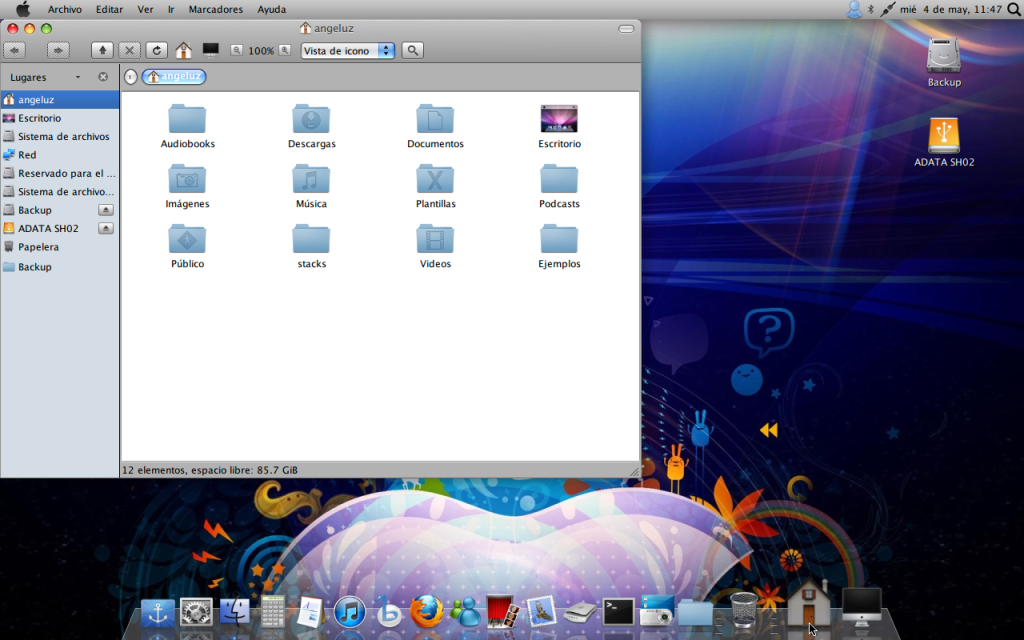Image resolution: width=1024 pixels, height=640 pixels.
Task: Open the Marcadores menu
Action: pos(216,9)
